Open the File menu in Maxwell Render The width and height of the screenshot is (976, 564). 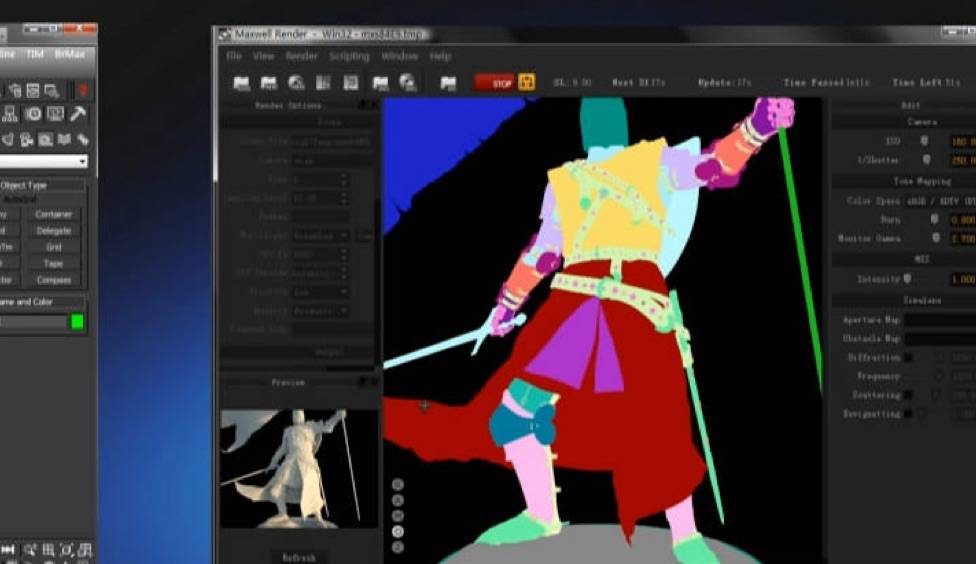234,56
